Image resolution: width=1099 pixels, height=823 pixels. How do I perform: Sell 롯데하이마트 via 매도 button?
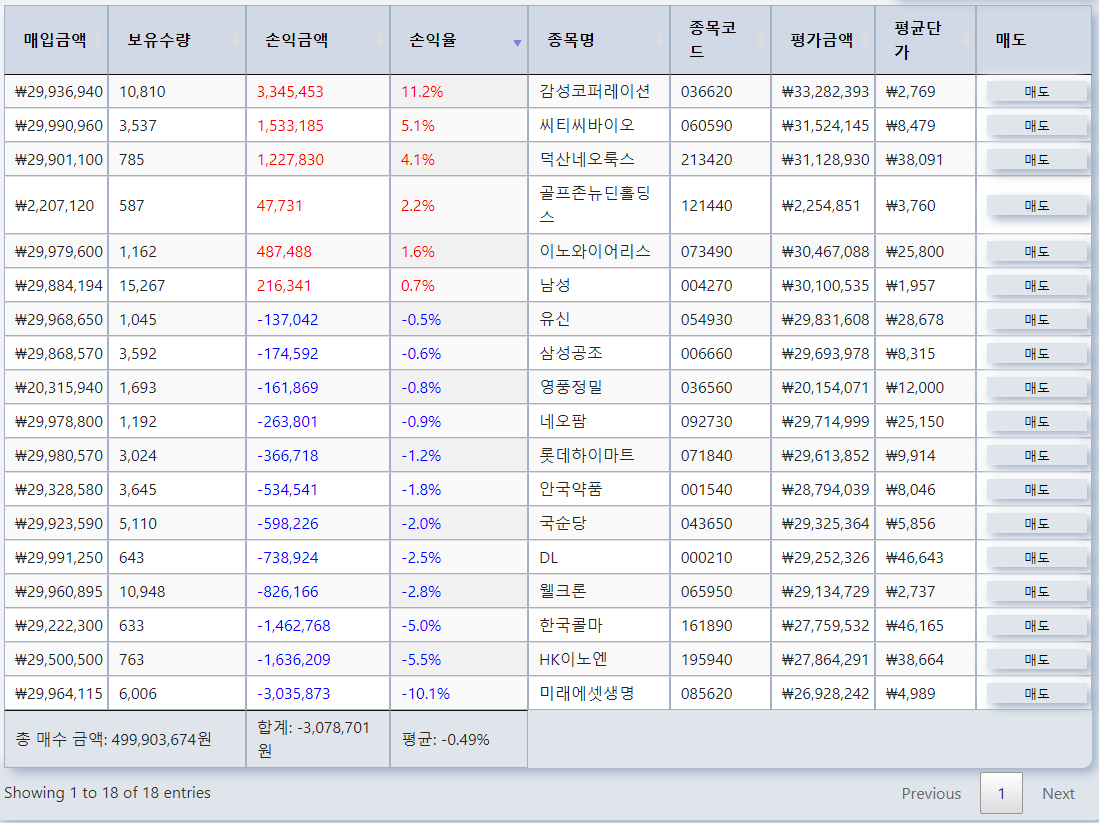point(1037,456)
